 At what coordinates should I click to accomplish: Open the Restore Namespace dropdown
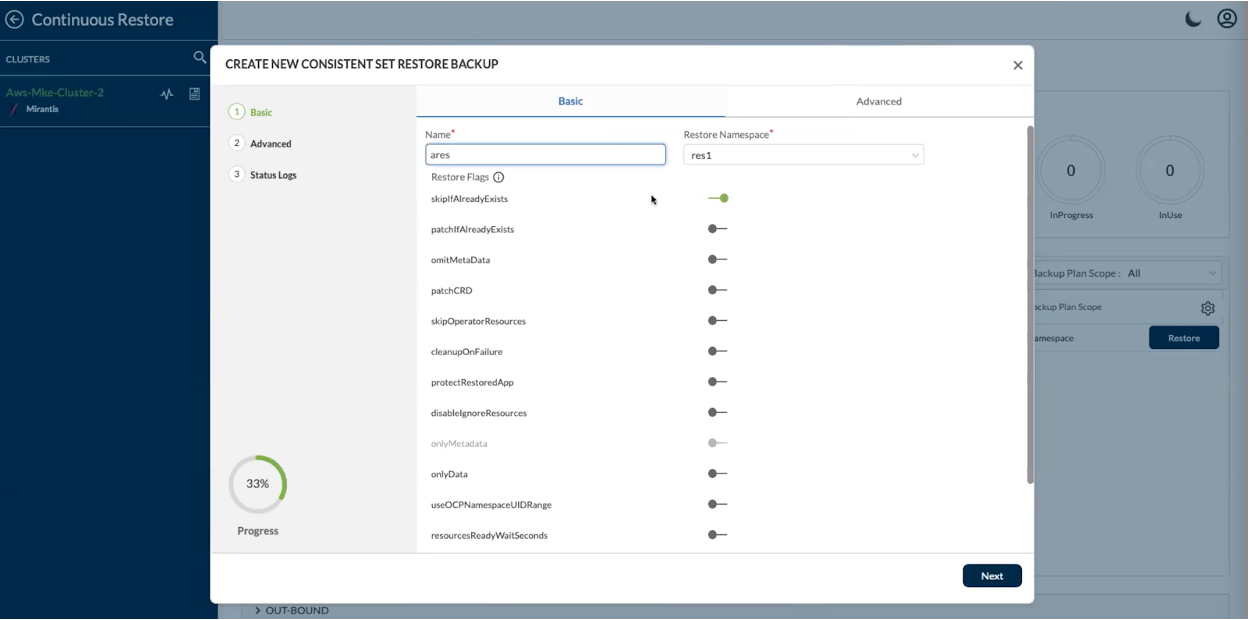[803, 155]
